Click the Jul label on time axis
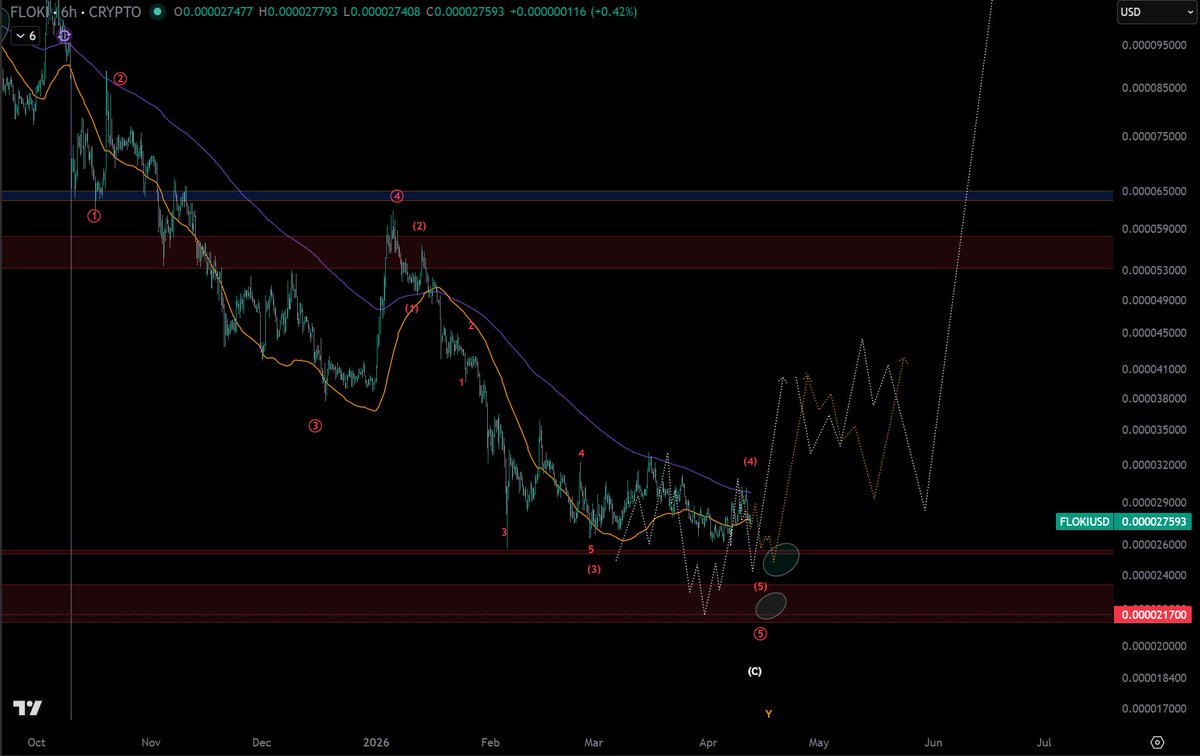 click(1044, 743)
